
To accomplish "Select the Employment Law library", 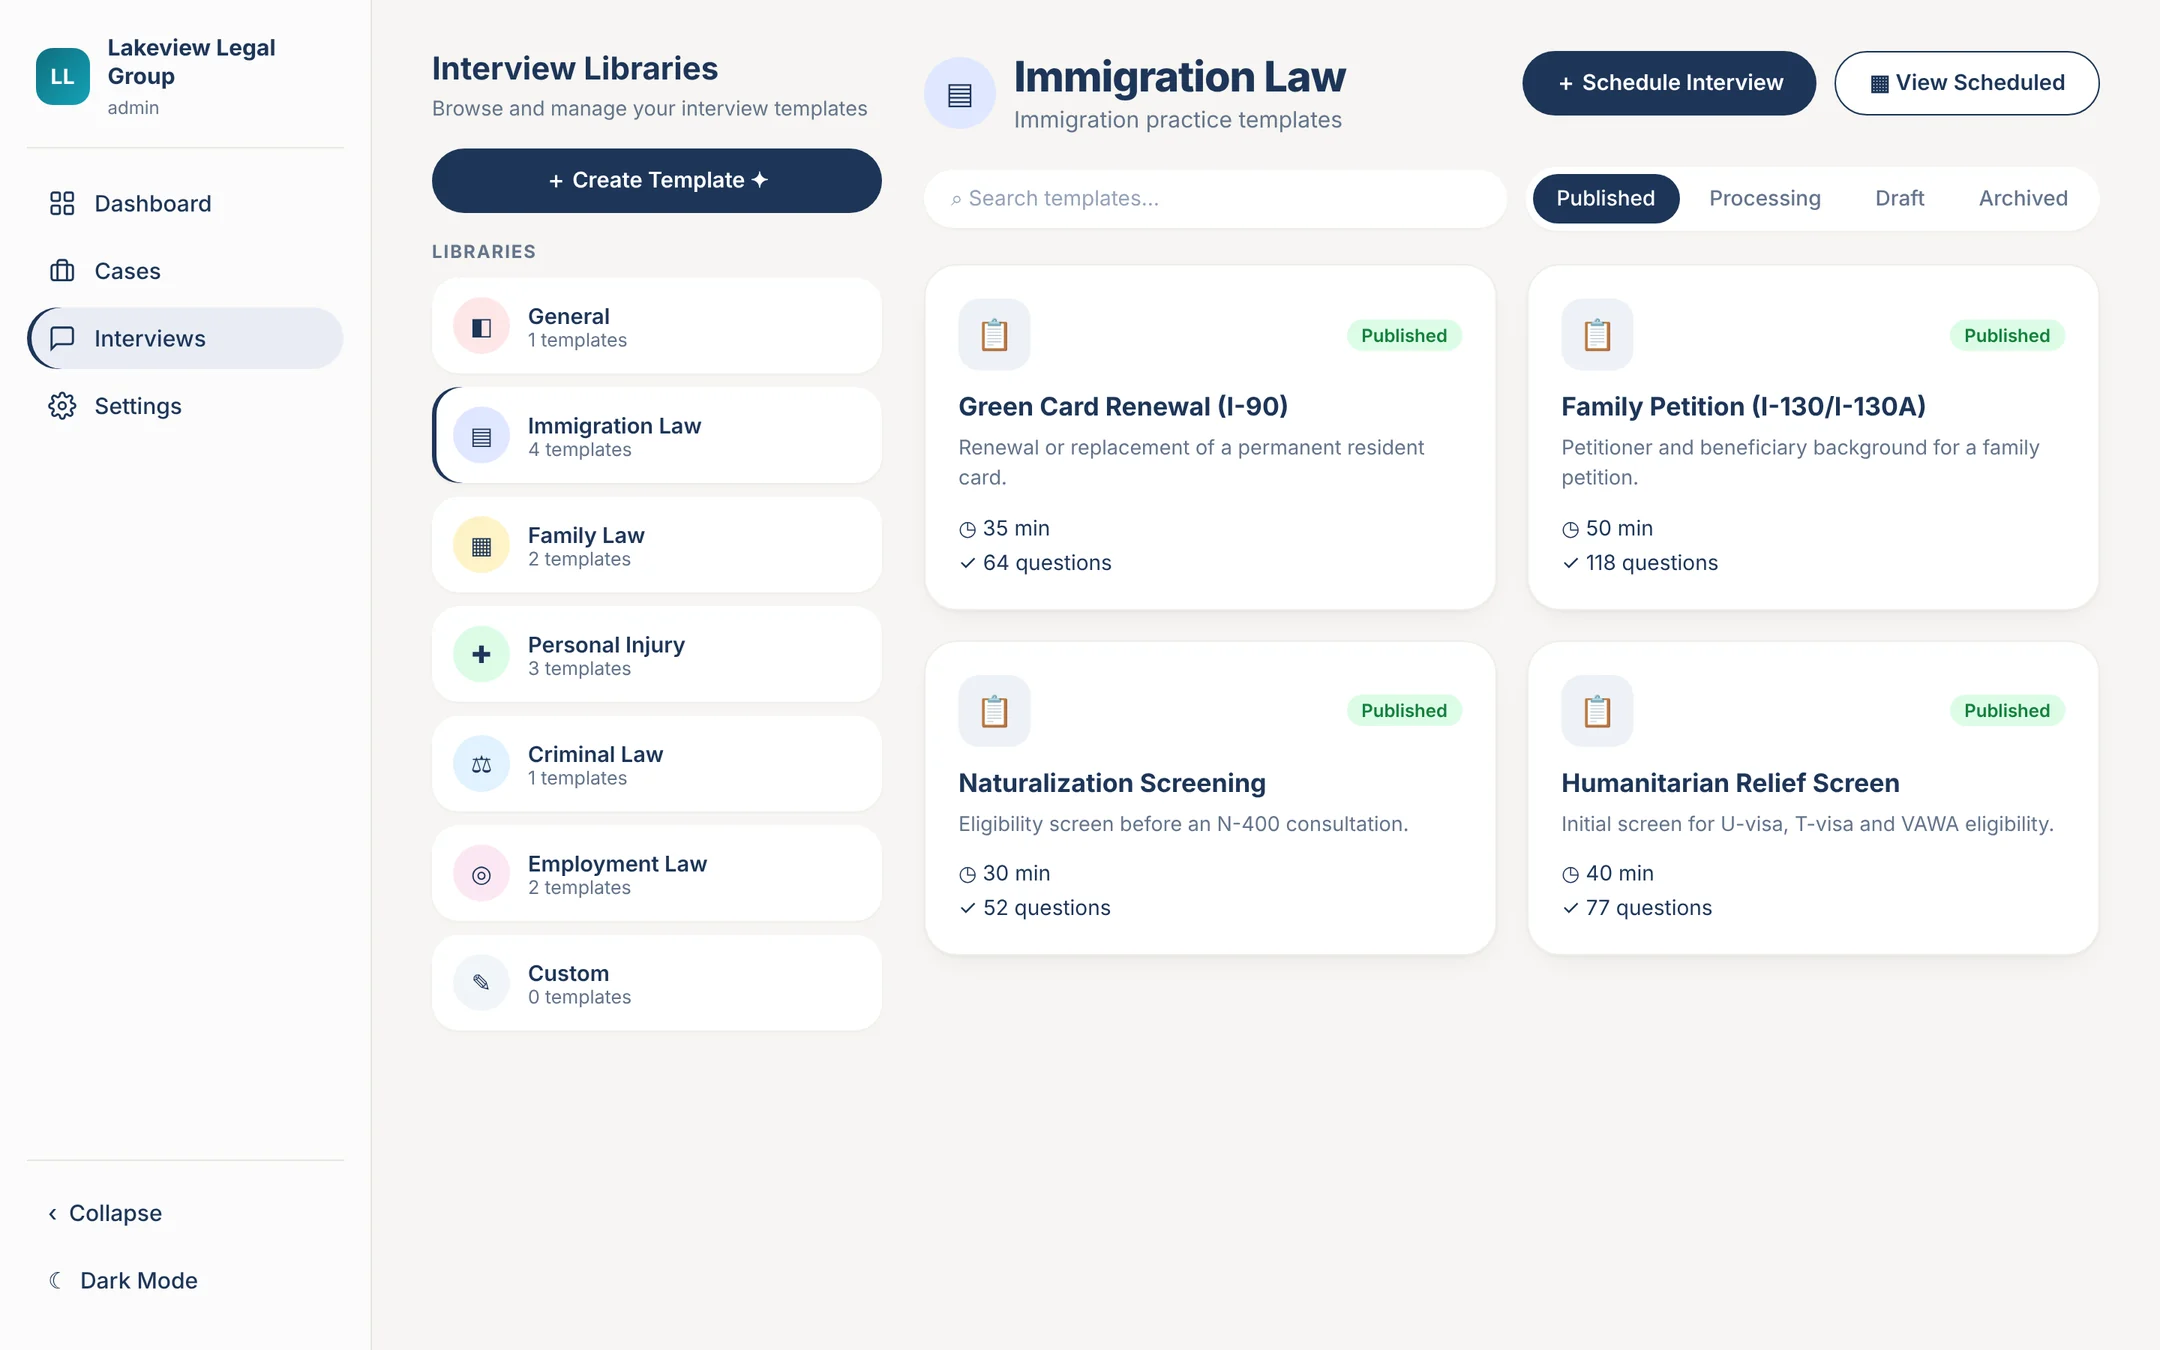I will (x=656, y=873).
